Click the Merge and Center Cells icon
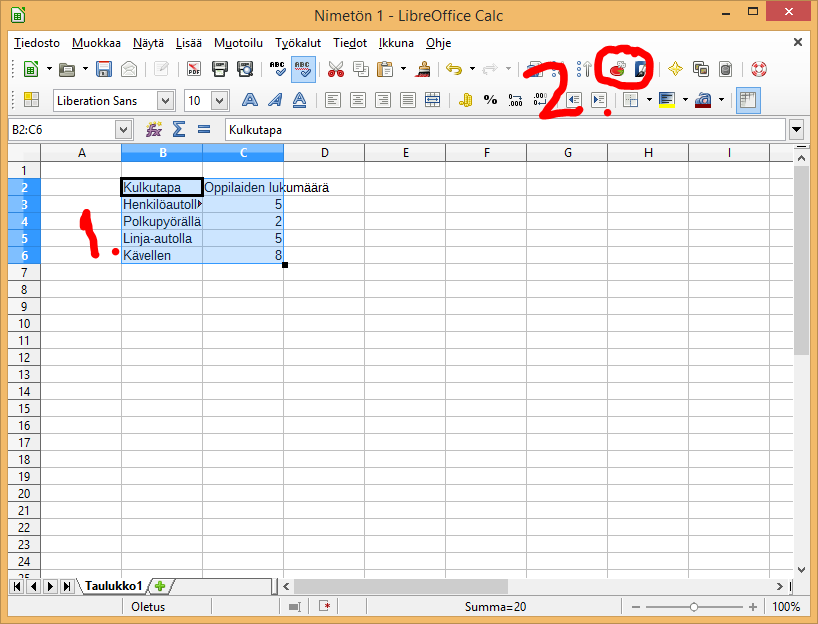Image resolution: width=818 pixels, height=624 pixels. tap(433, 100)
